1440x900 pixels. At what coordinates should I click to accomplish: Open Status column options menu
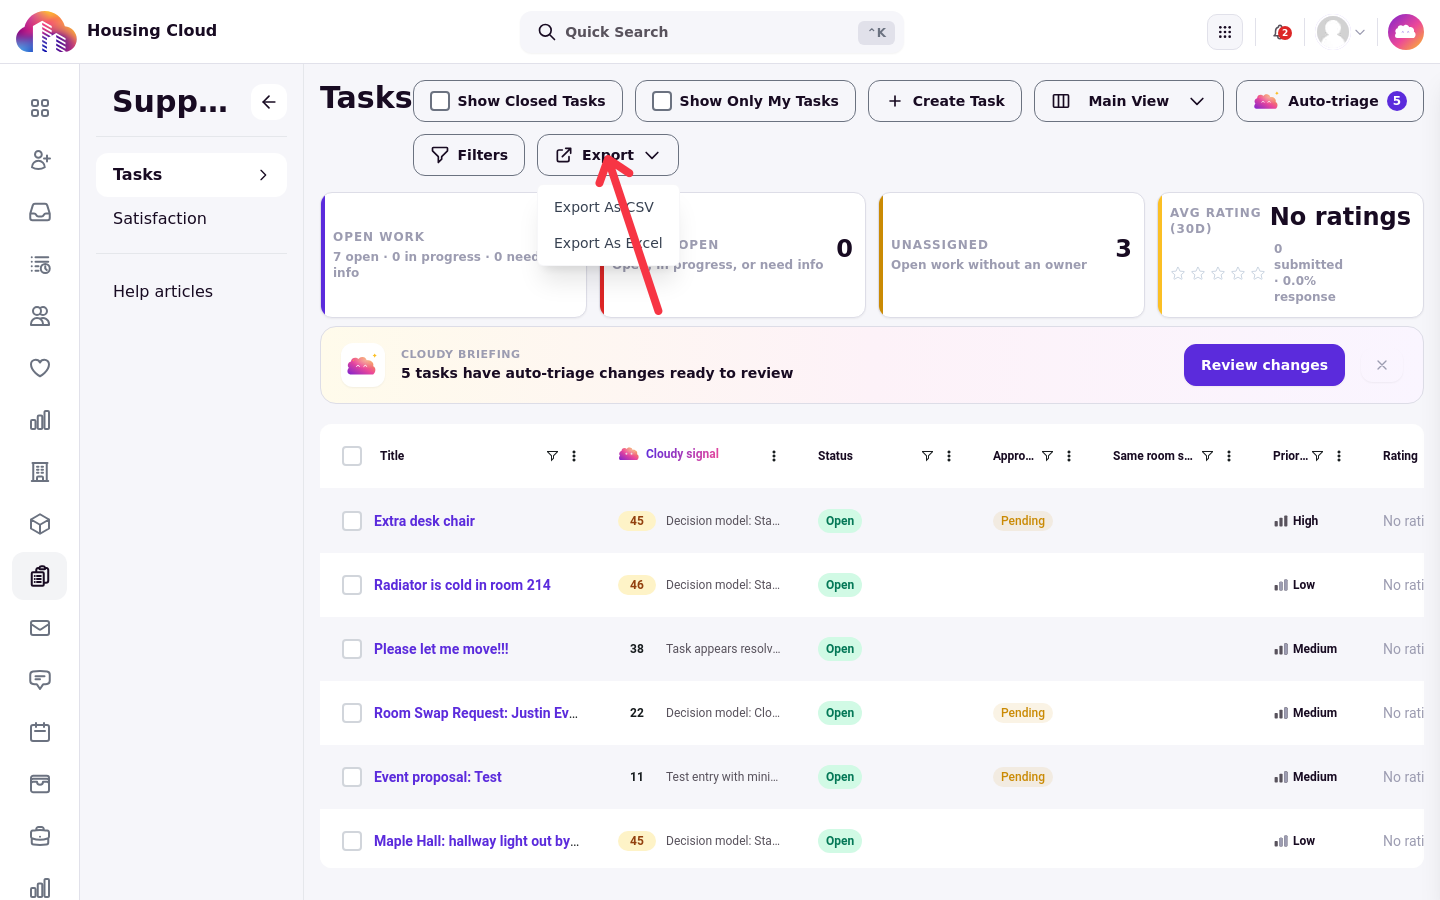click(x=949, y=456)
